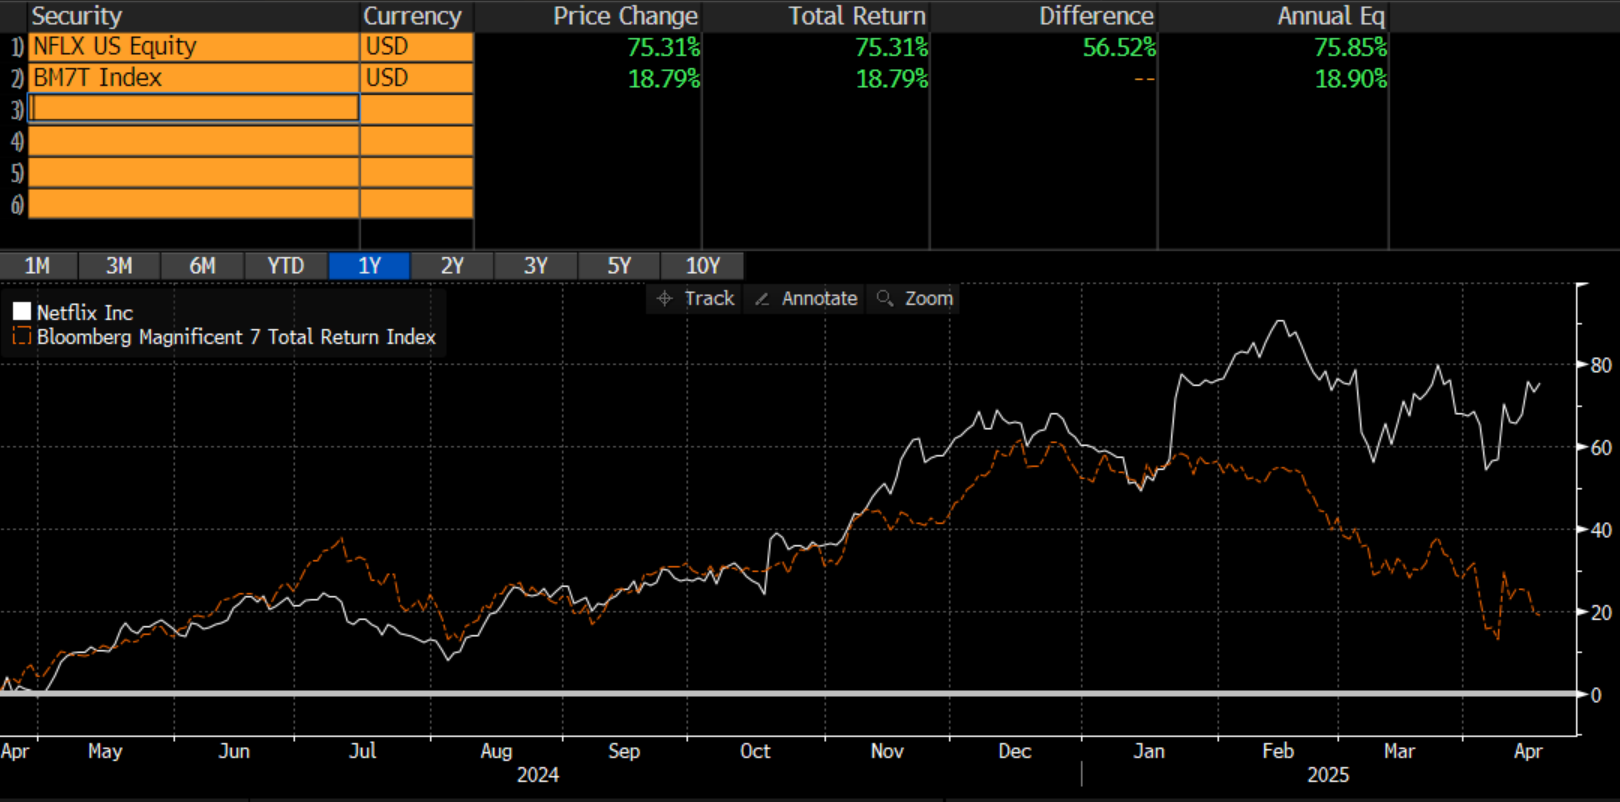Click the Annual Eq column header
This screenshot has height=802, width=1620.
[x=1330, y=16]
